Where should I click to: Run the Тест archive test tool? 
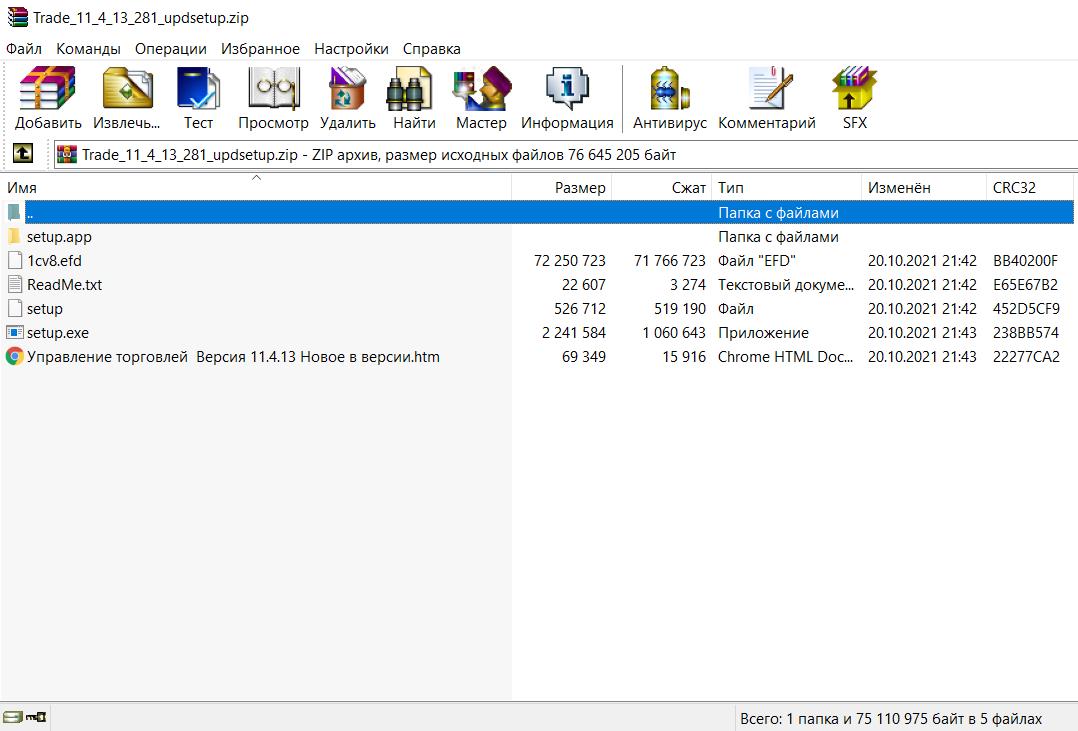(198, 98)
